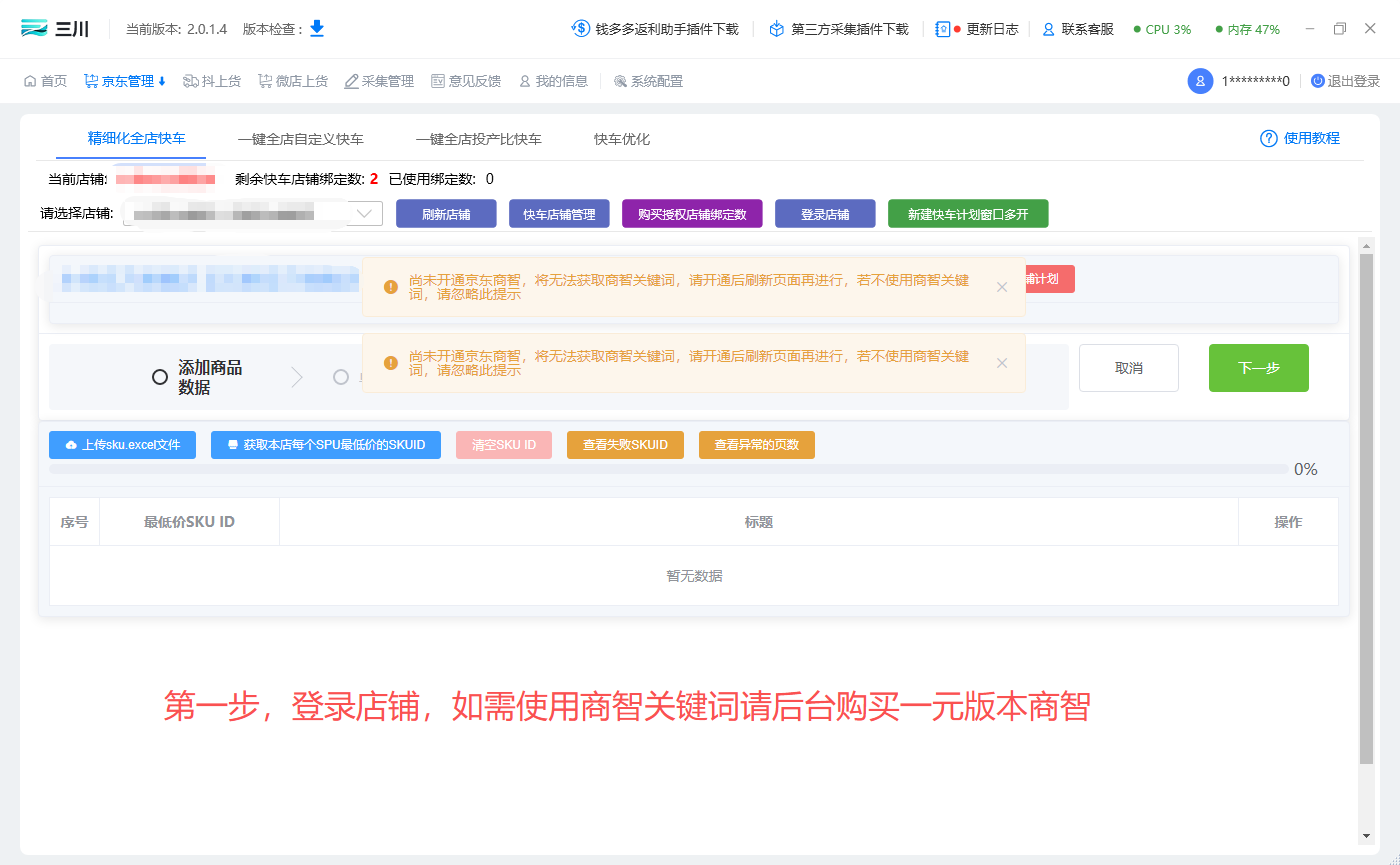Open the 请选择店铺 dropdown

pyautogui.click(x=253, y=213)
